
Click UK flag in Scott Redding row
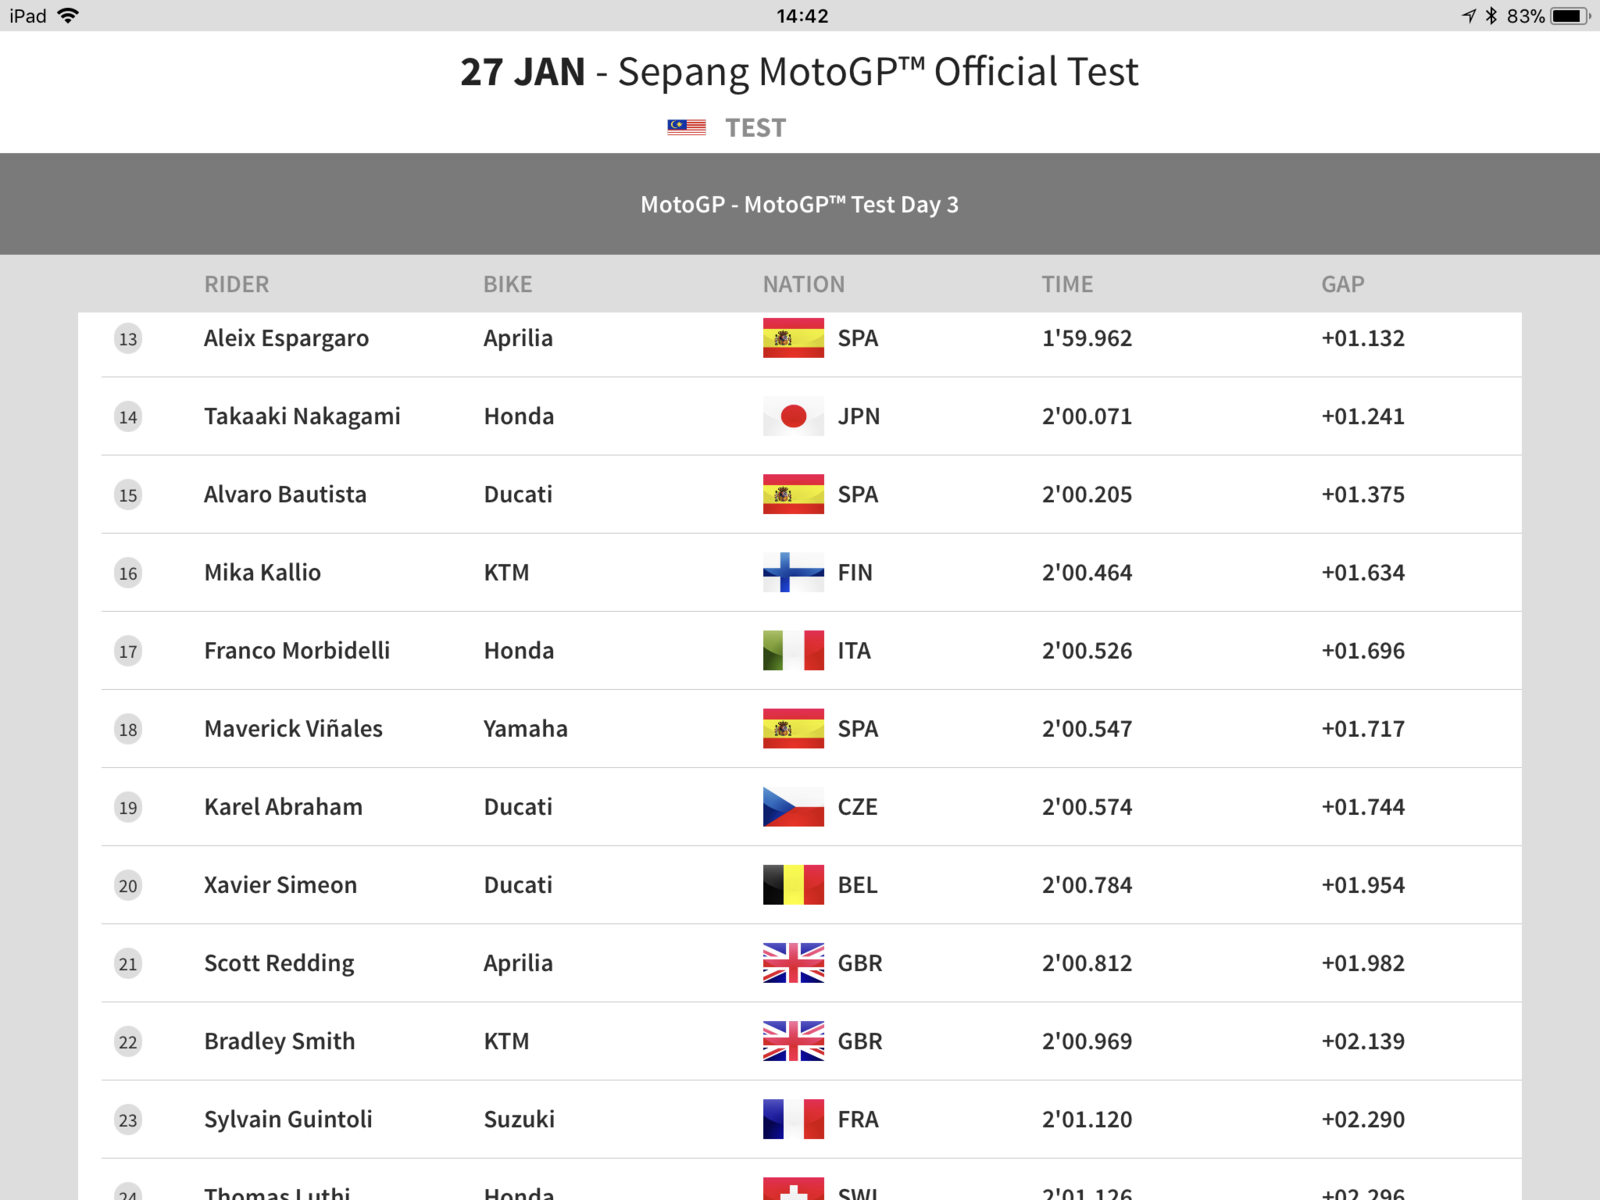(x=793, y=963)
